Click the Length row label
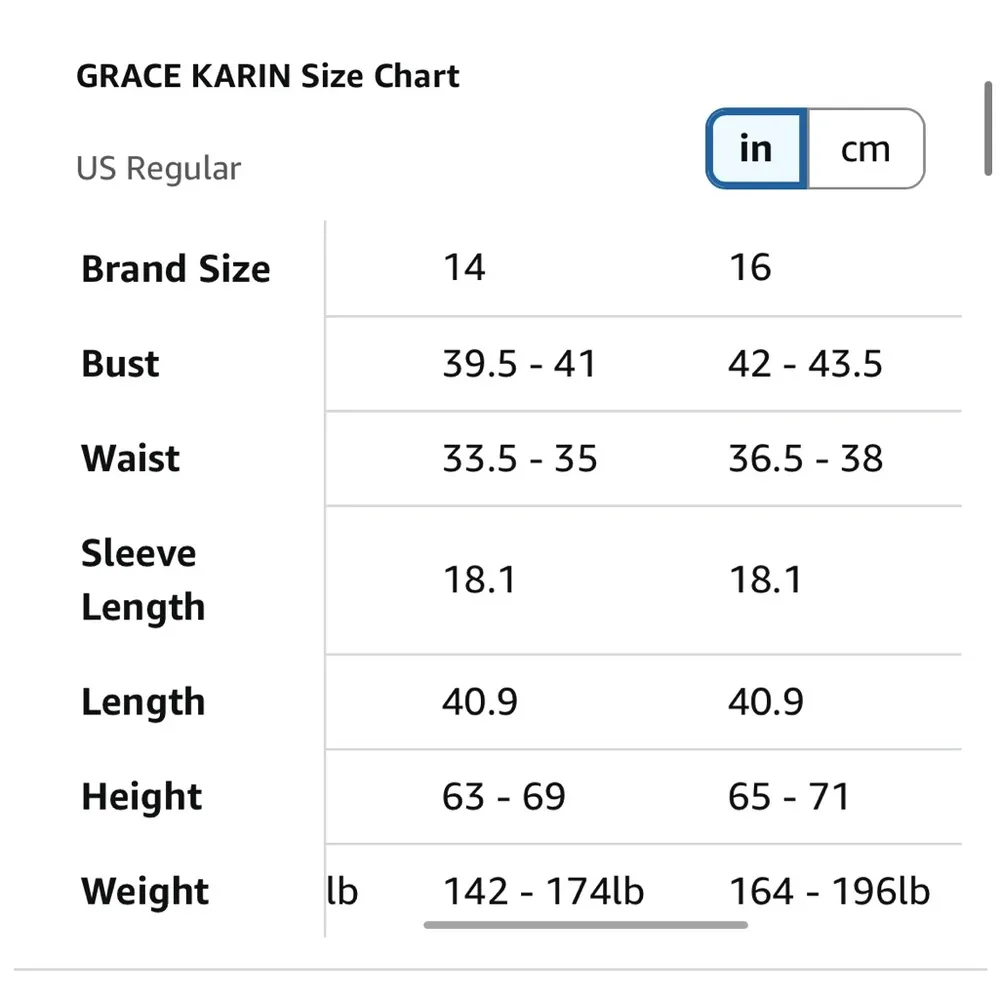The width and height of the screenshot is (1000, 1000). 142,702
